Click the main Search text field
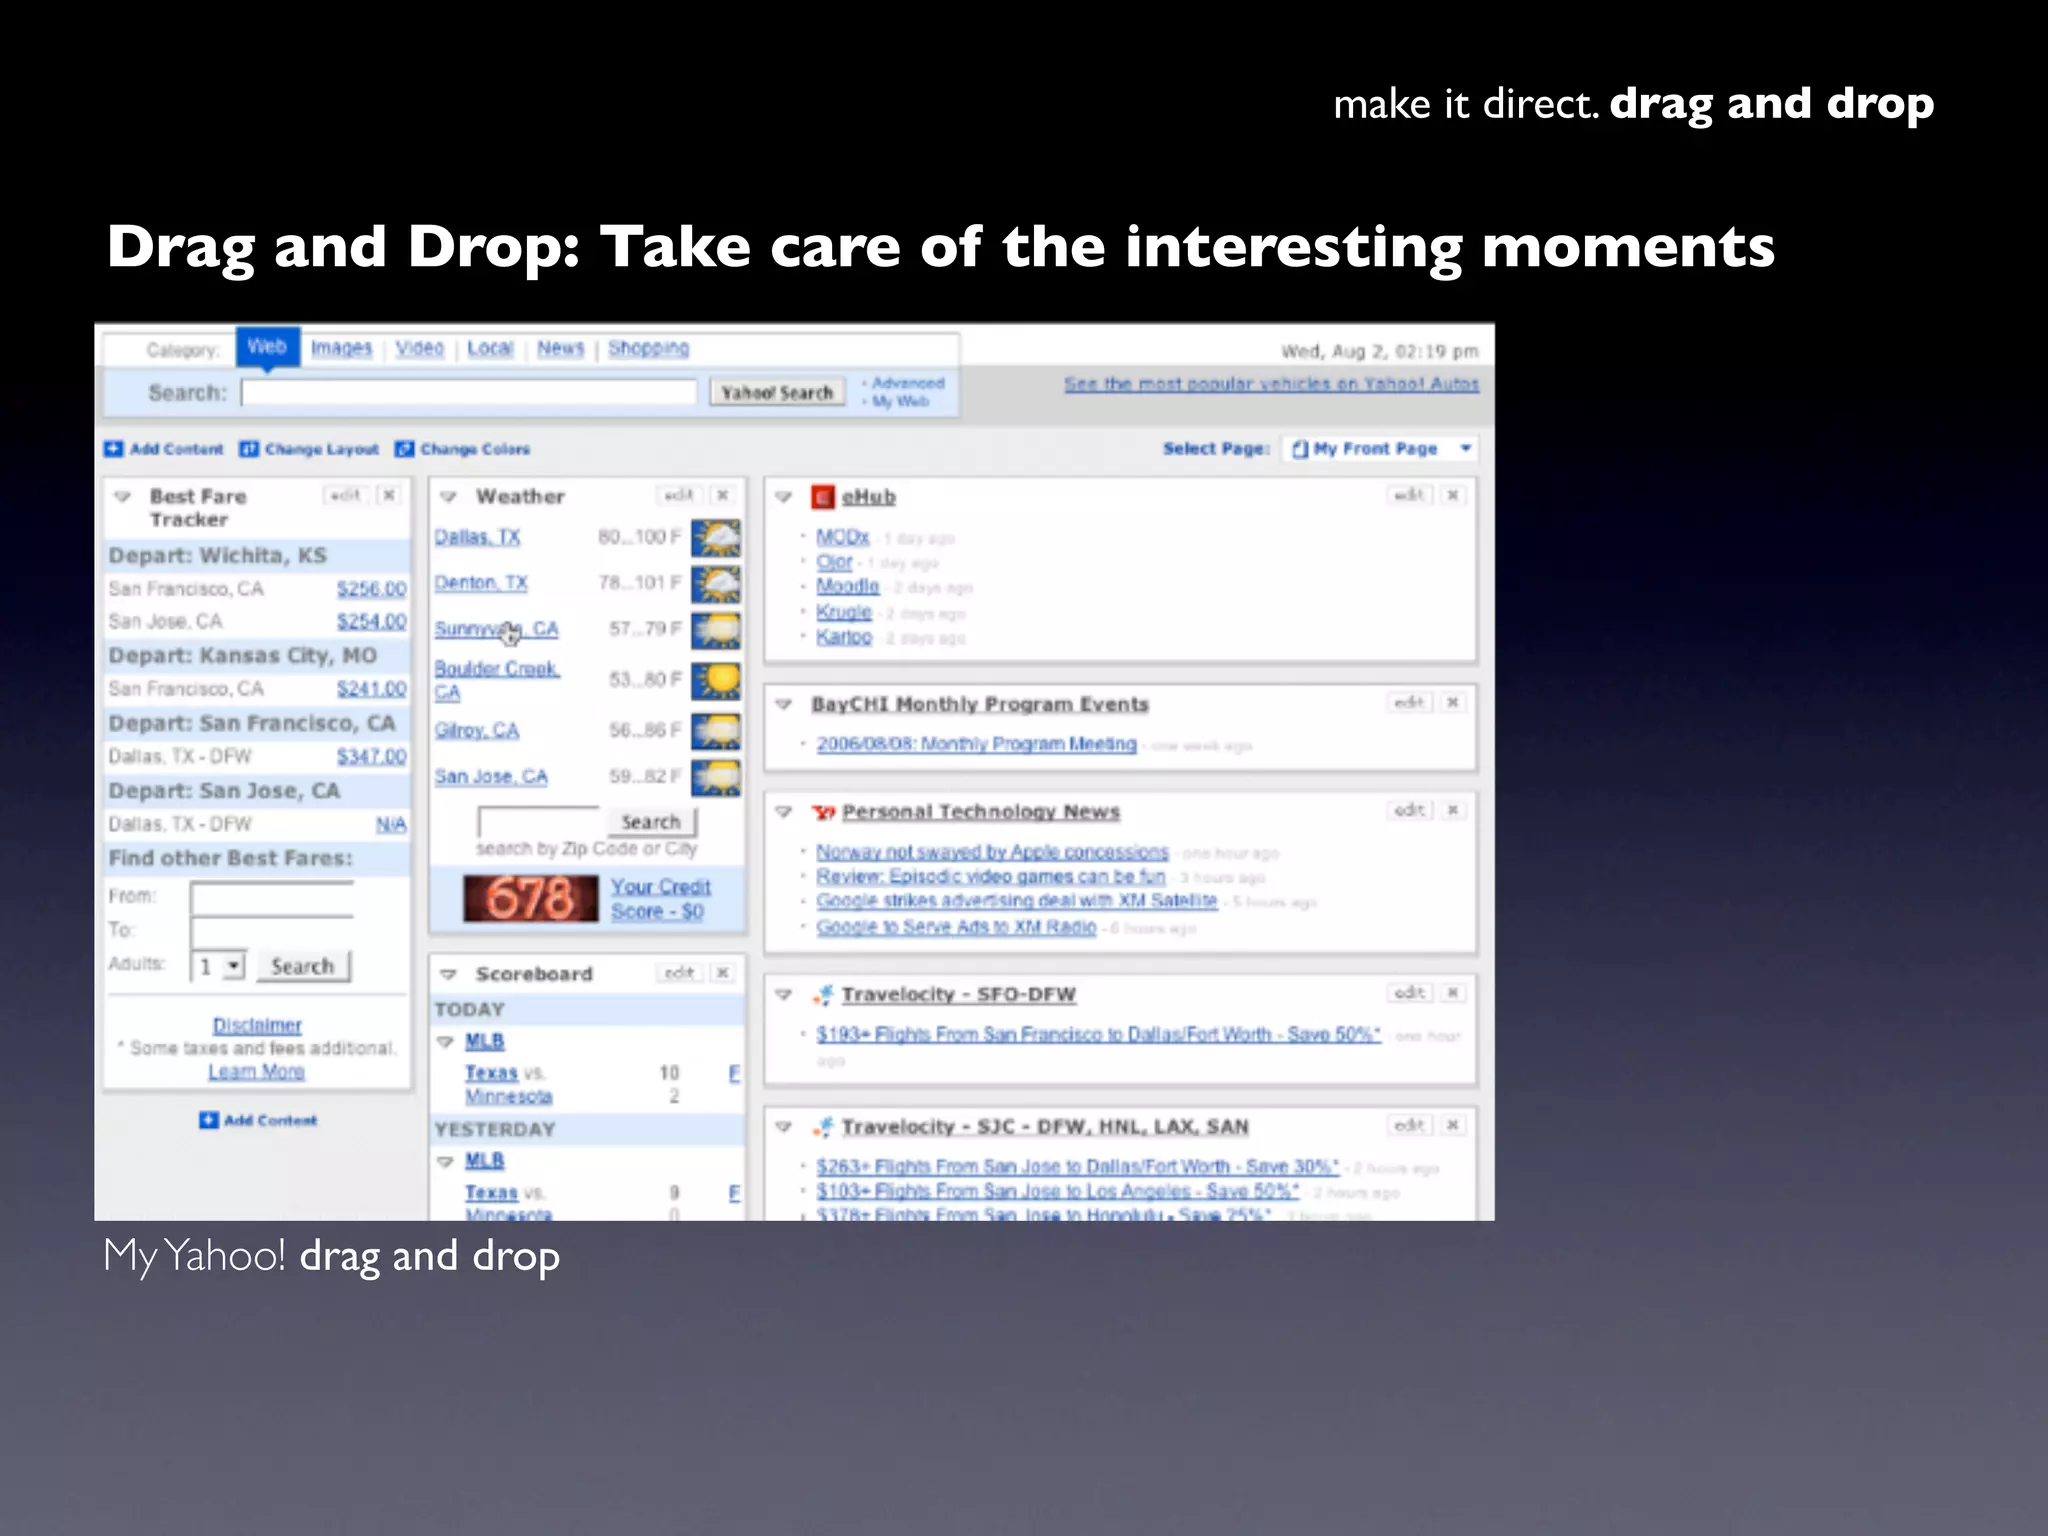The width and height of the screenshot is (2048, 1536). (x=469, y=393)
